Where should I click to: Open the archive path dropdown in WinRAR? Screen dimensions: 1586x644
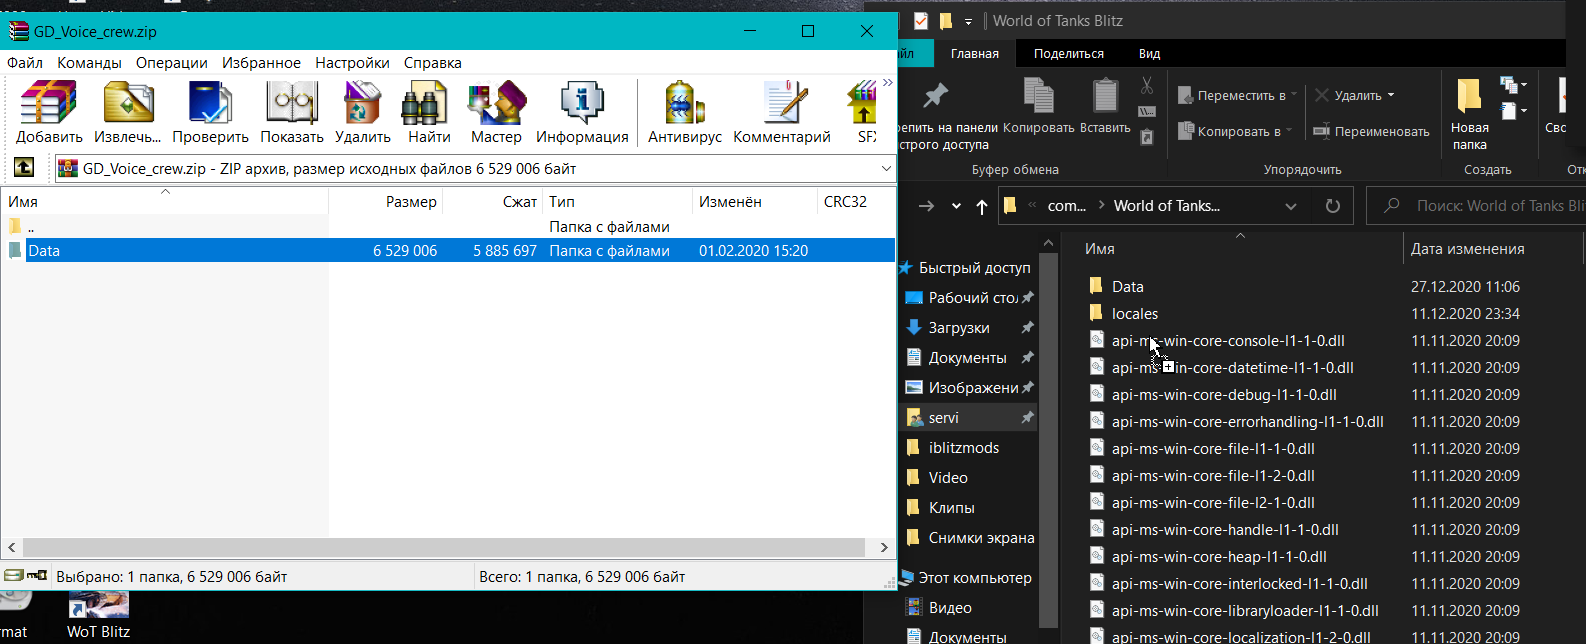point(886,169)
